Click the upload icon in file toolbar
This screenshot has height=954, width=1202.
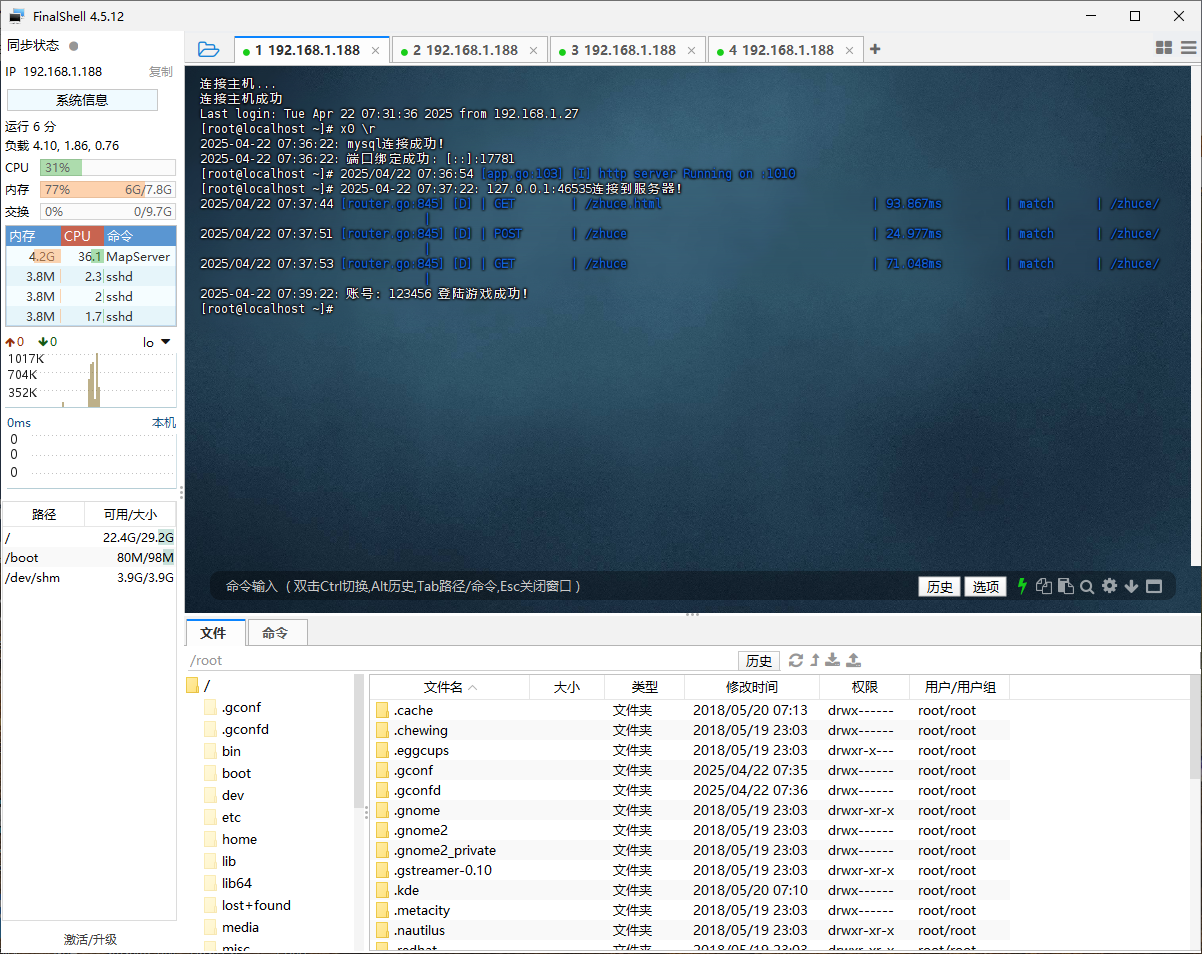click(x=853, y=660)
